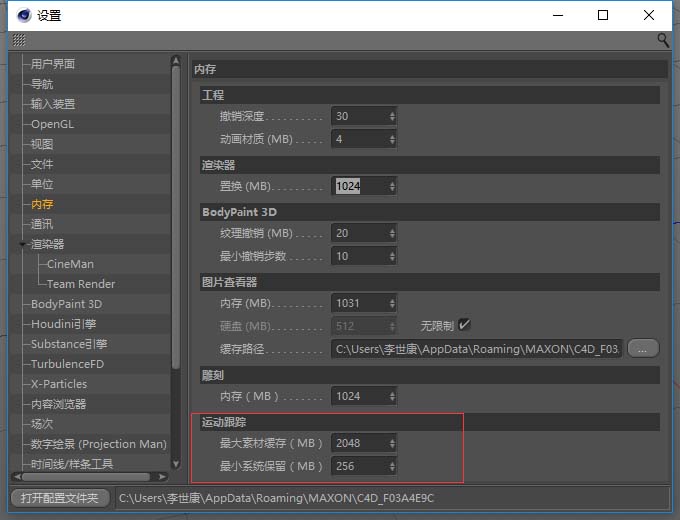Toggle the 无限制 checkbox
Viewport: 680px width, 520px height.
coord(464,325)
